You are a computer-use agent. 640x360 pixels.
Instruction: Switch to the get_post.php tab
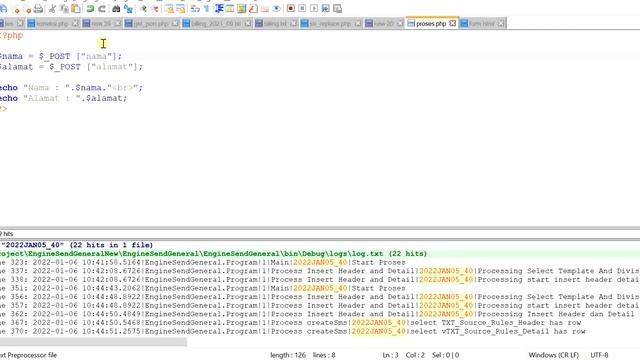pos(151,24)
